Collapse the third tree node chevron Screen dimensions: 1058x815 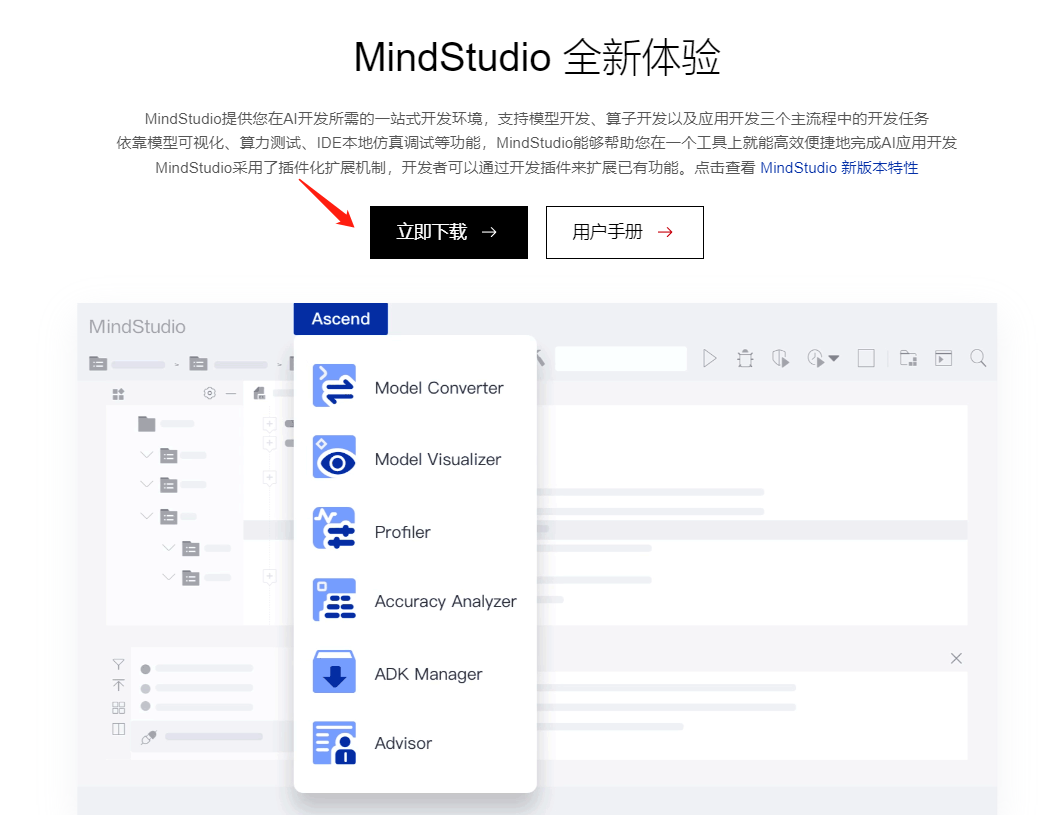pos(146,516)
